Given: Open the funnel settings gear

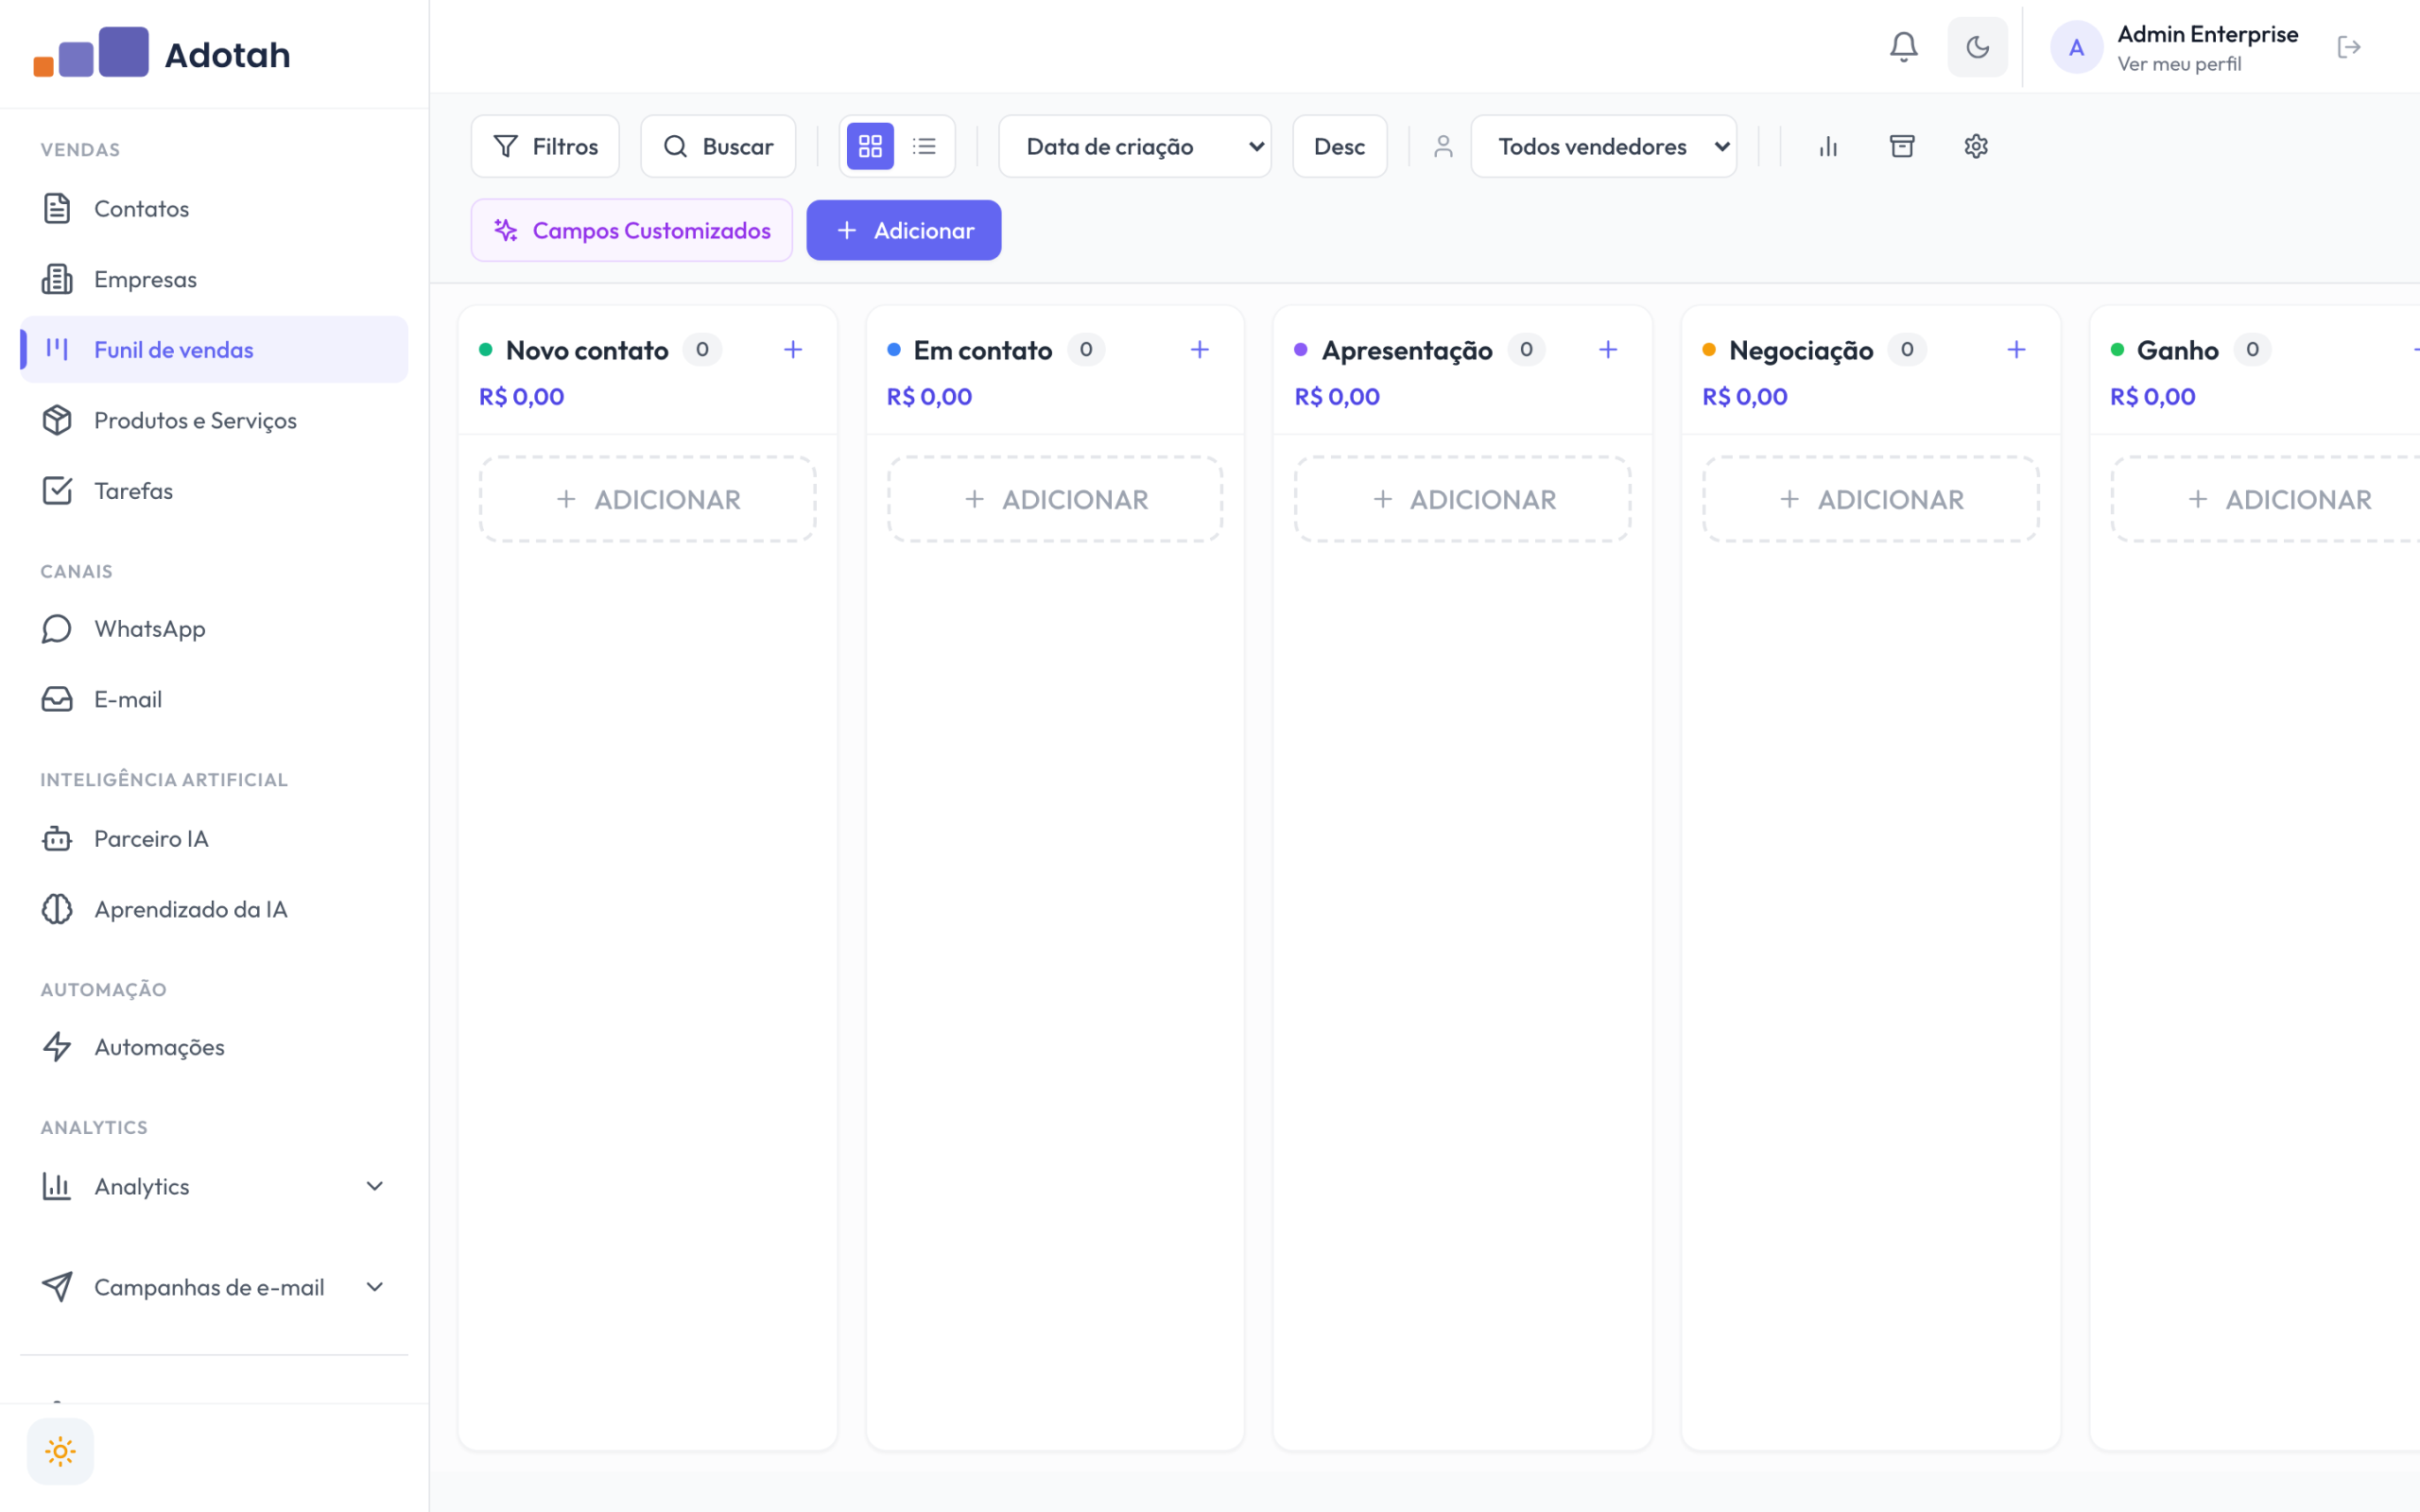Looking at the screenshot, I should (x=1976, y=147).
